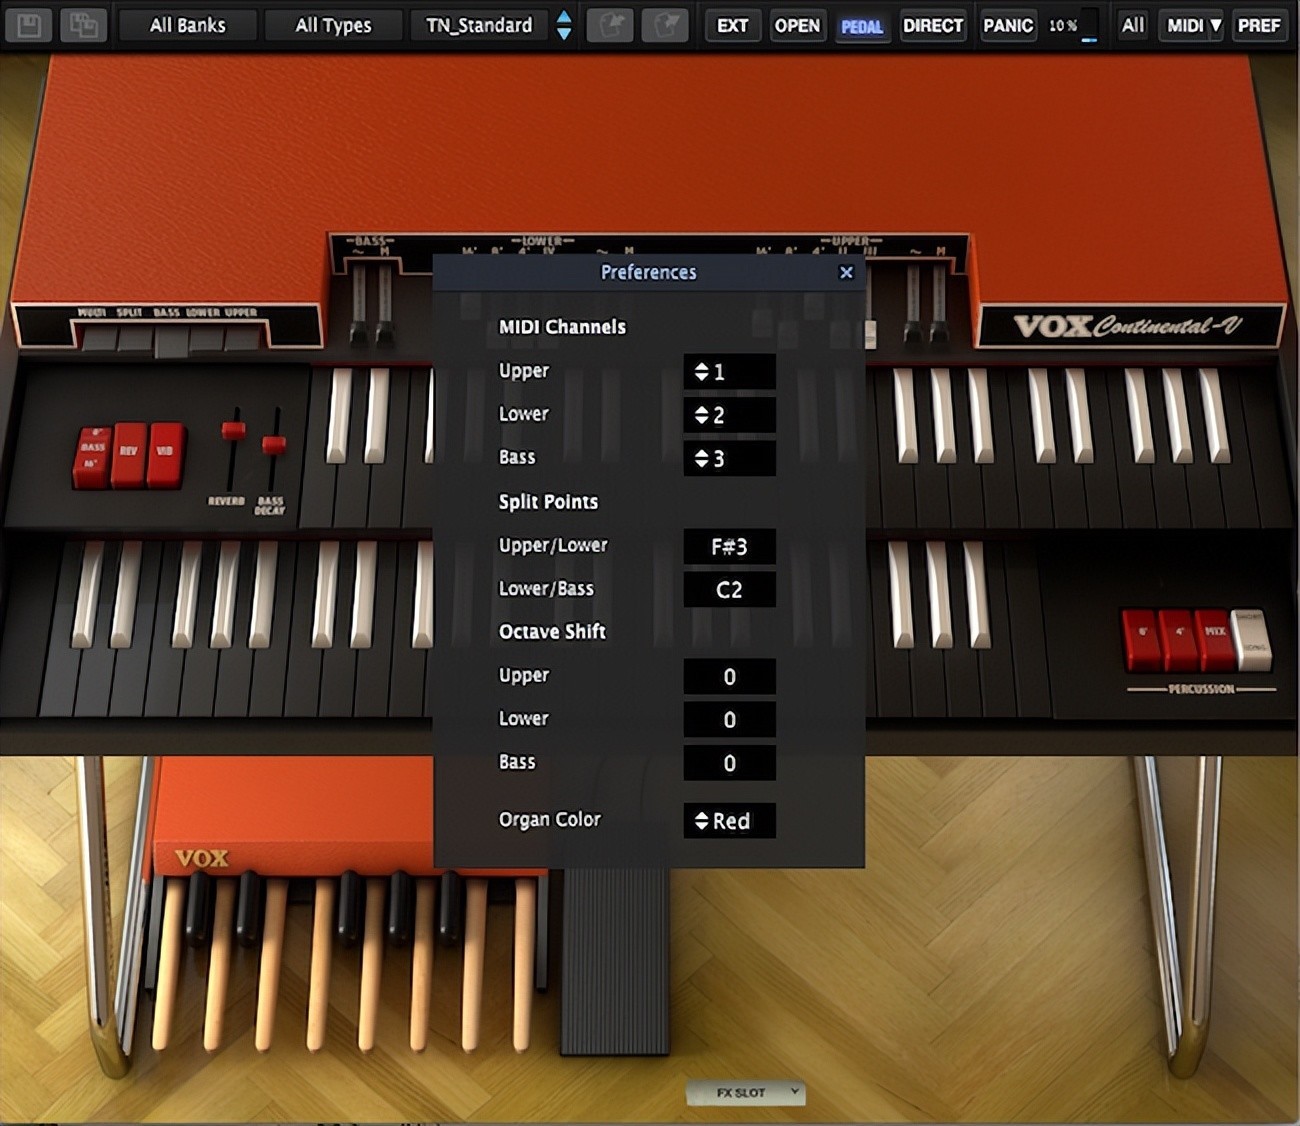Change the Organ Color selector
The image size is (1300, 1126).
(728, 821)
